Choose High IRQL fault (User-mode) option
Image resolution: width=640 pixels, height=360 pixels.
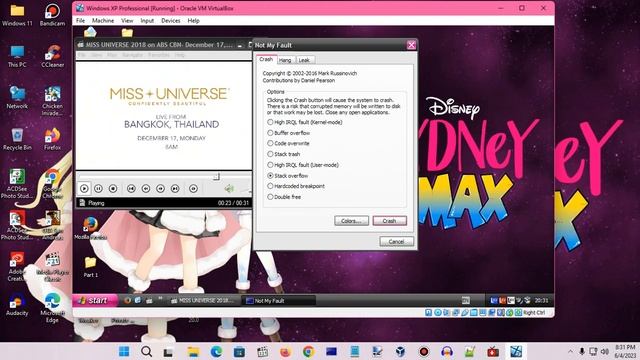303,165
